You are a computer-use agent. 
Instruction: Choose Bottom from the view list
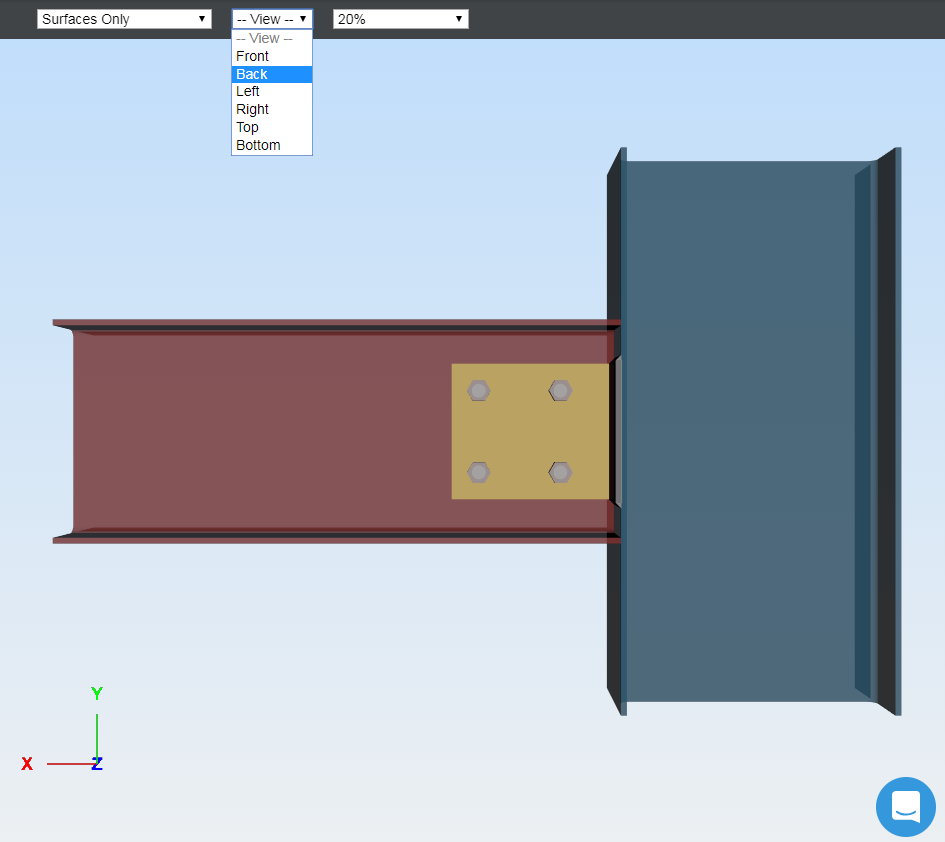tap(272, 145)
